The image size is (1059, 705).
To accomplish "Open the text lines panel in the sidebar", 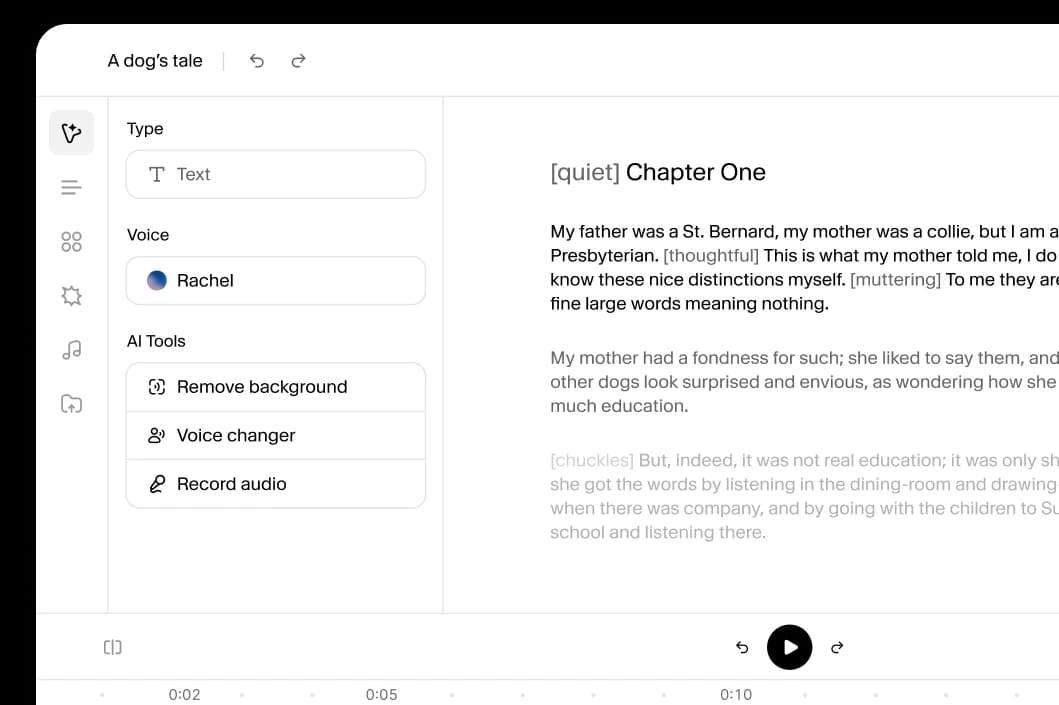I will 70,187.
